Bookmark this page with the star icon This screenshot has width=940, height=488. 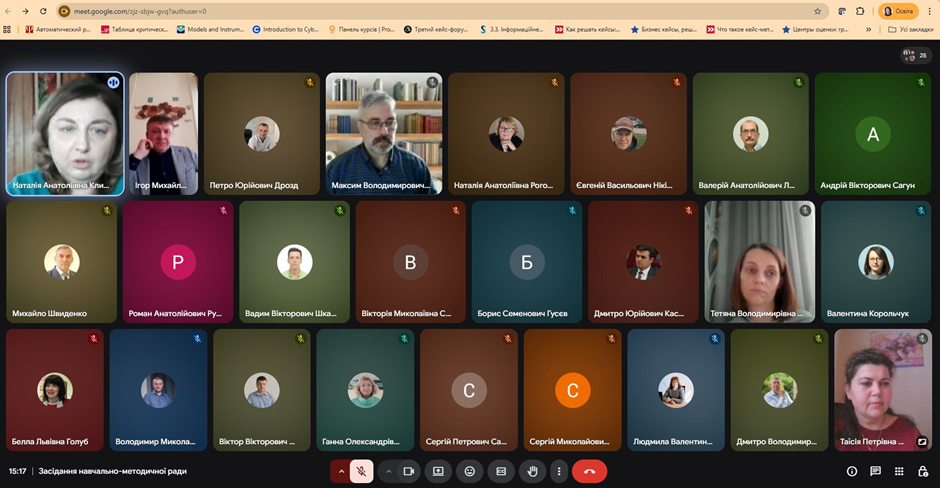click(x=818, y=11)
